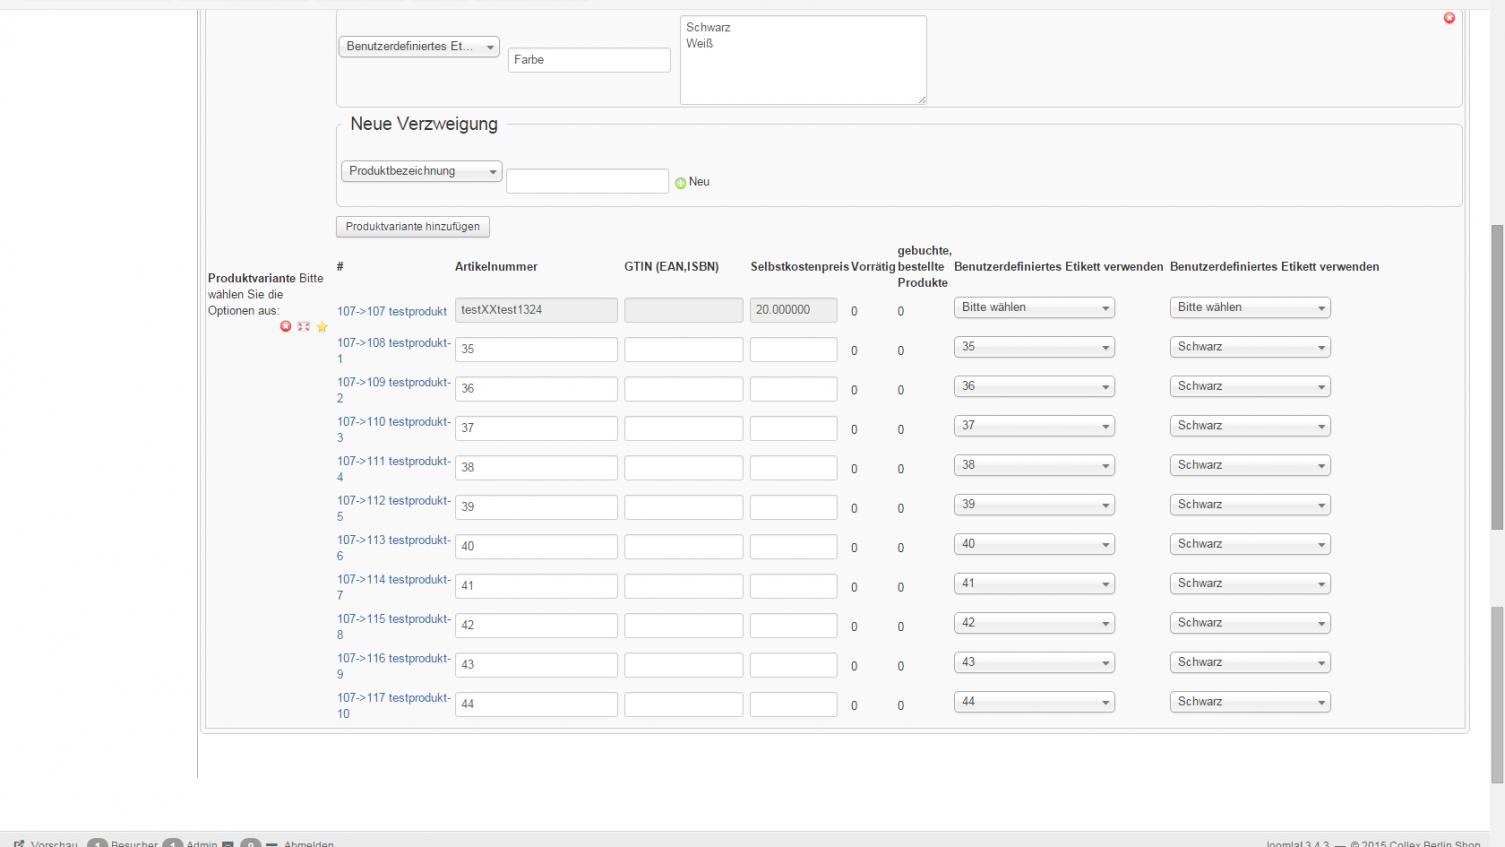Viewport: 1505px width, 847px height.
Task: Click the messages envelope icon in footer
Action: [228, 844]
